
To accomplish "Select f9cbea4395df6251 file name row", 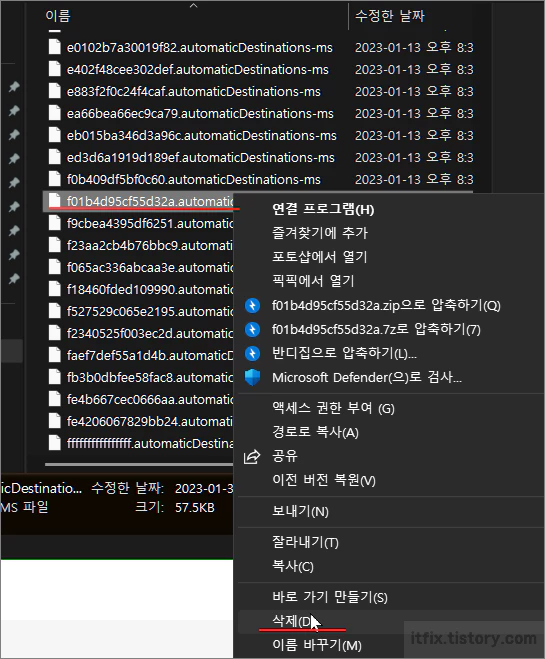I will (150, 223).
